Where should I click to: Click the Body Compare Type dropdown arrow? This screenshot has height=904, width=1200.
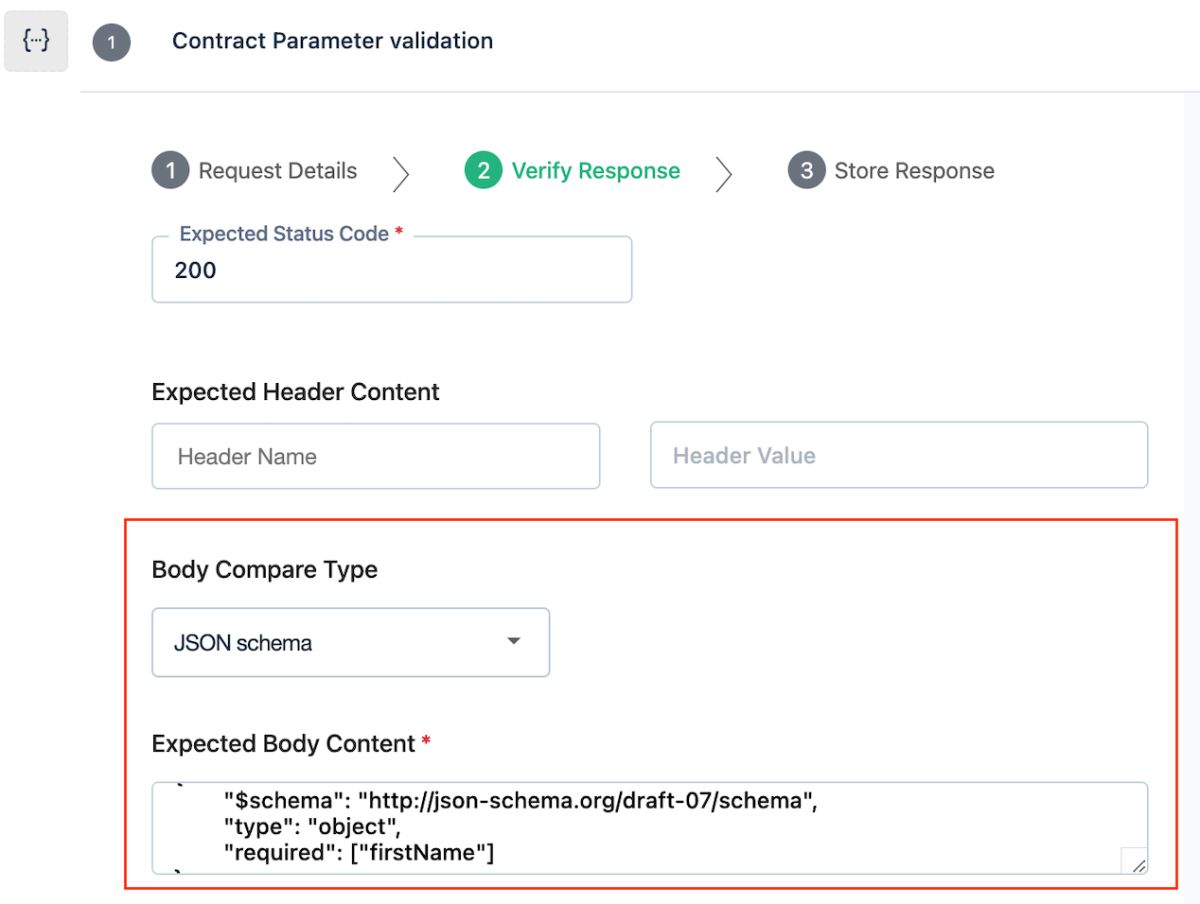(514, 641)
